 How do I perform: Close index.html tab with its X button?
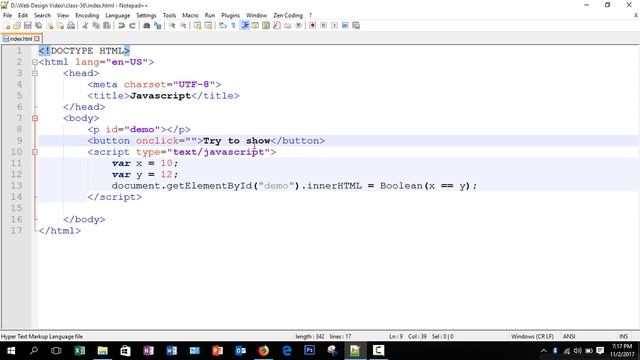(x=37, y=39)
